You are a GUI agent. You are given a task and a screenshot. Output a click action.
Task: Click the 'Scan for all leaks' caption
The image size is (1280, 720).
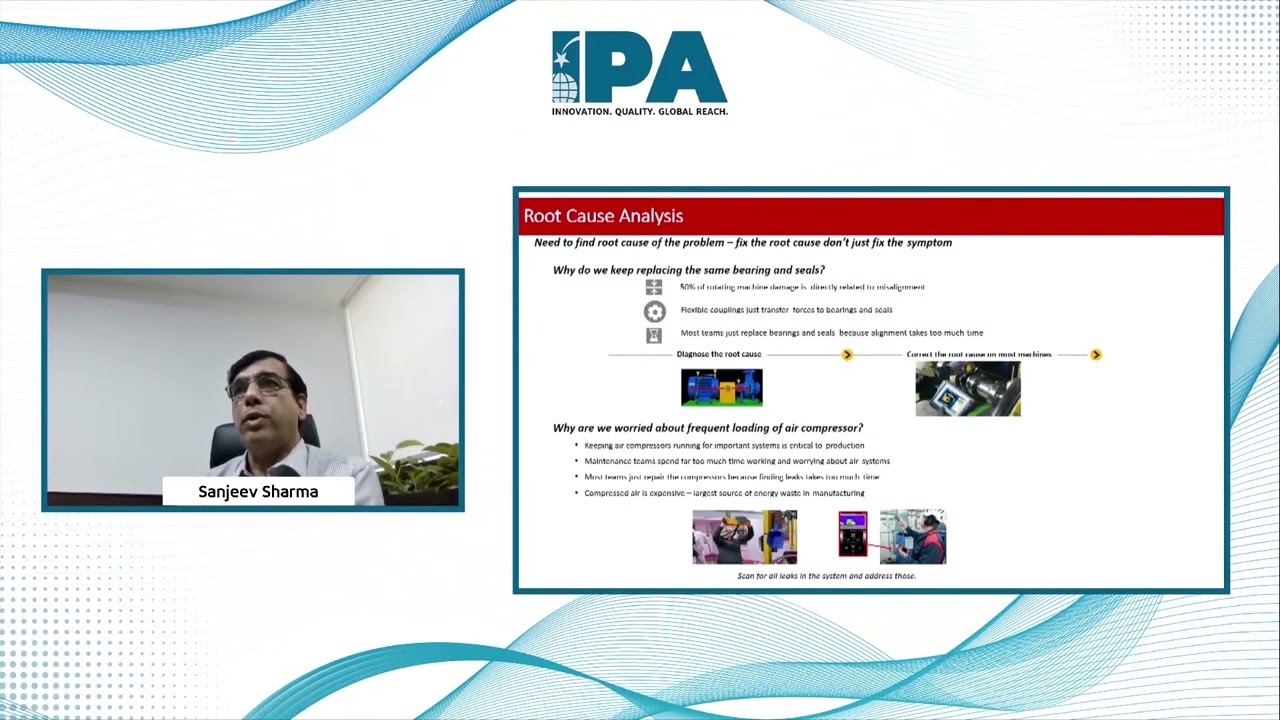coord(826,576)
